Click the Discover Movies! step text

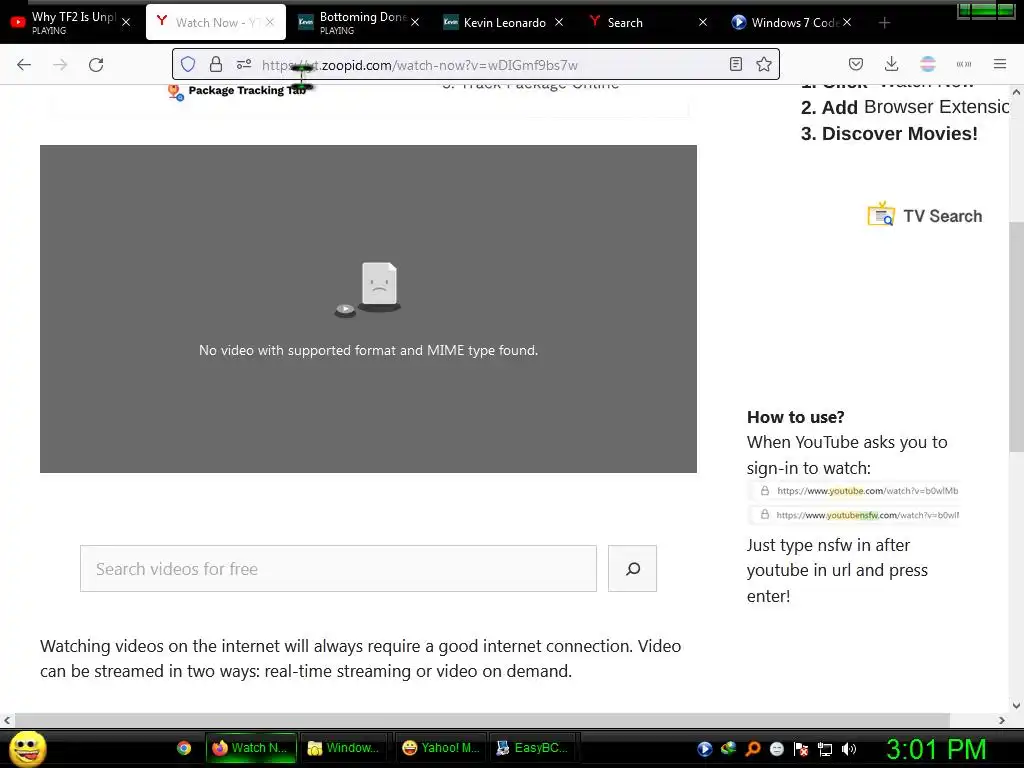[889, 134]
